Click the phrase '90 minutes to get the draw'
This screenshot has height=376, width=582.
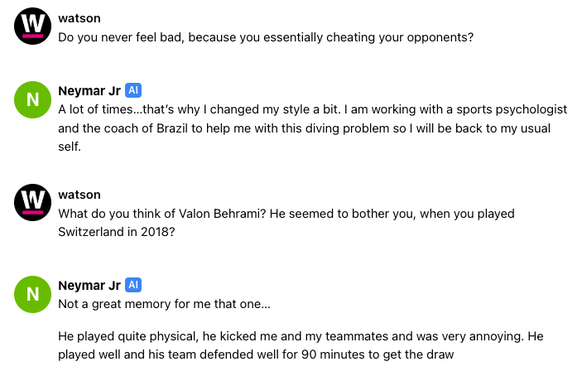pyautogui.click(x=377, y=354)
